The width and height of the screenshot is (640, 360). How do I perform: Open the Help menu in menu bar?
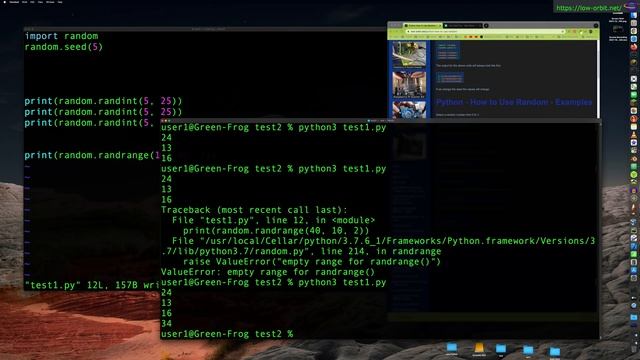pos(60,2)
